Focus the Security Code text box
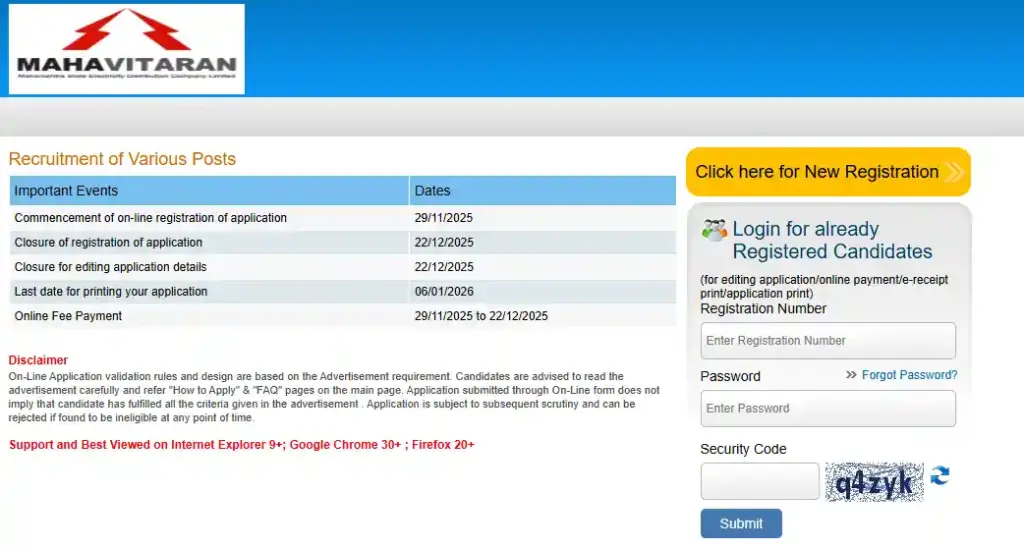1024x549 pixels. click(759, 481)
